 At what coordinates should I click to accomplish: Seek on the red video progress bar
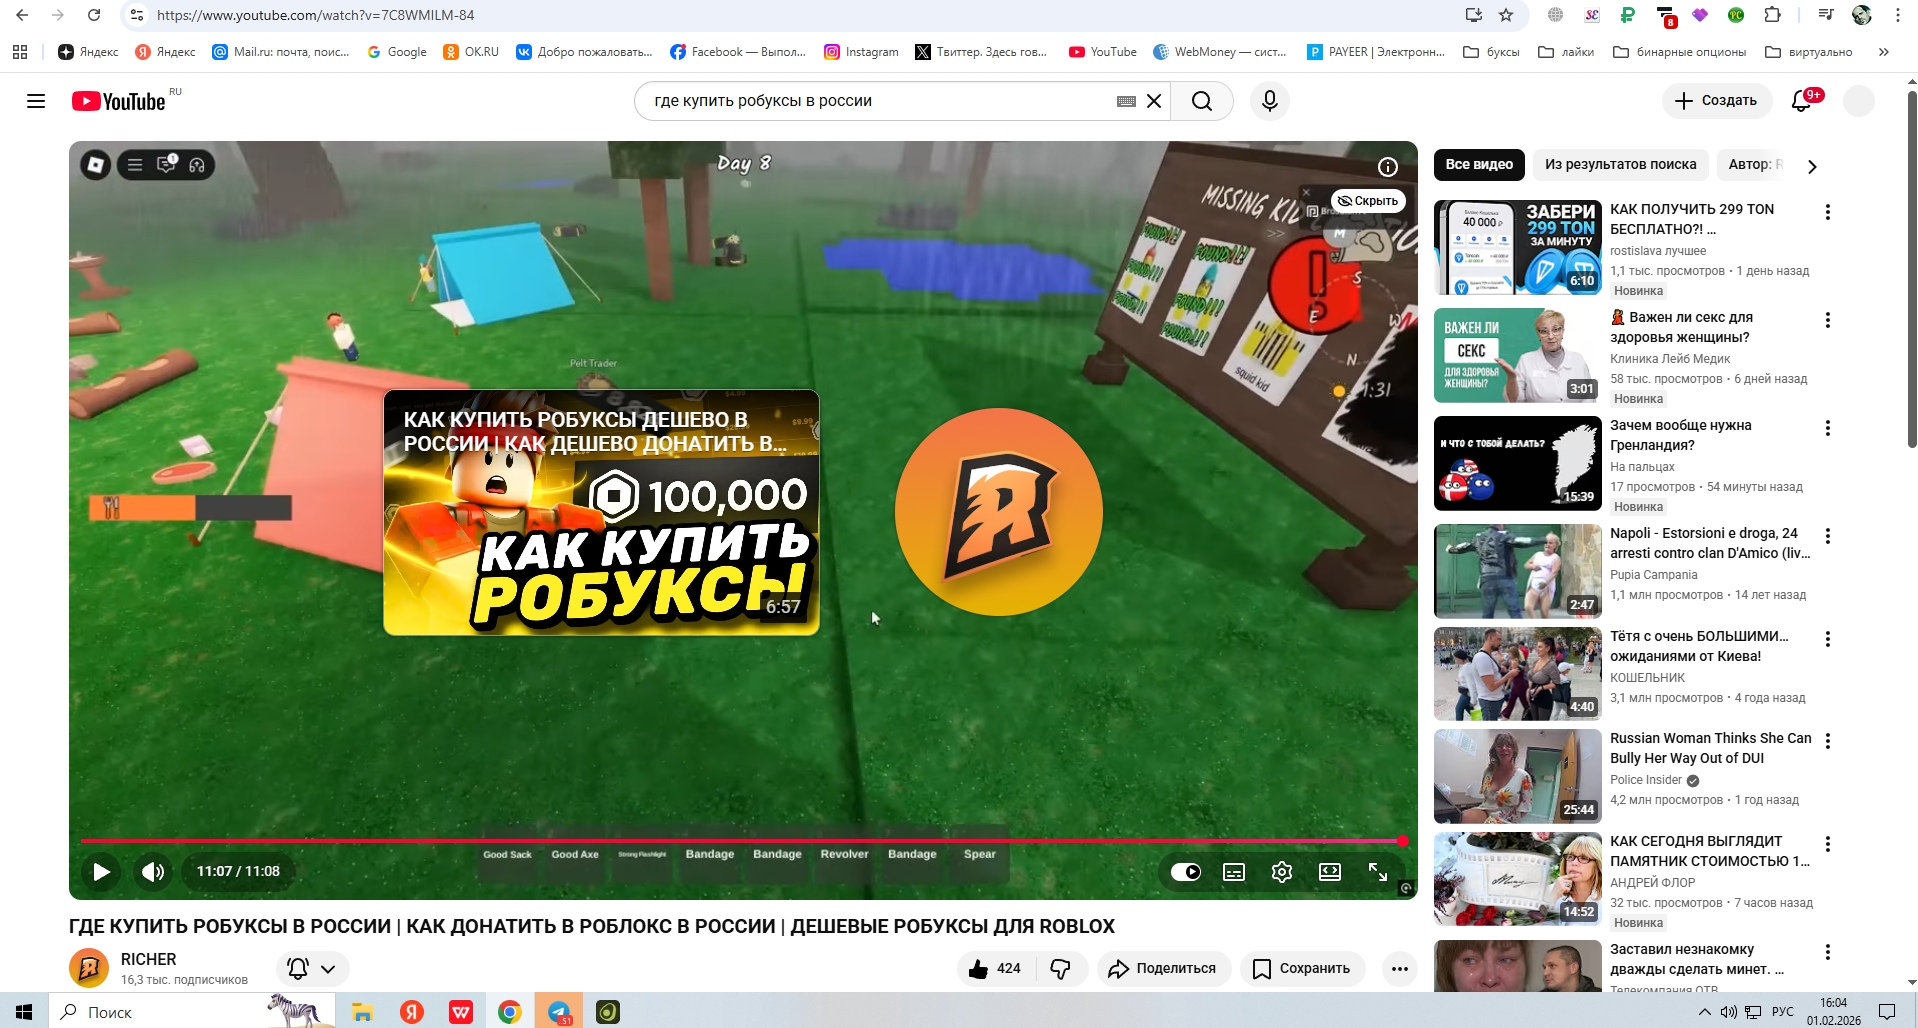742,841
